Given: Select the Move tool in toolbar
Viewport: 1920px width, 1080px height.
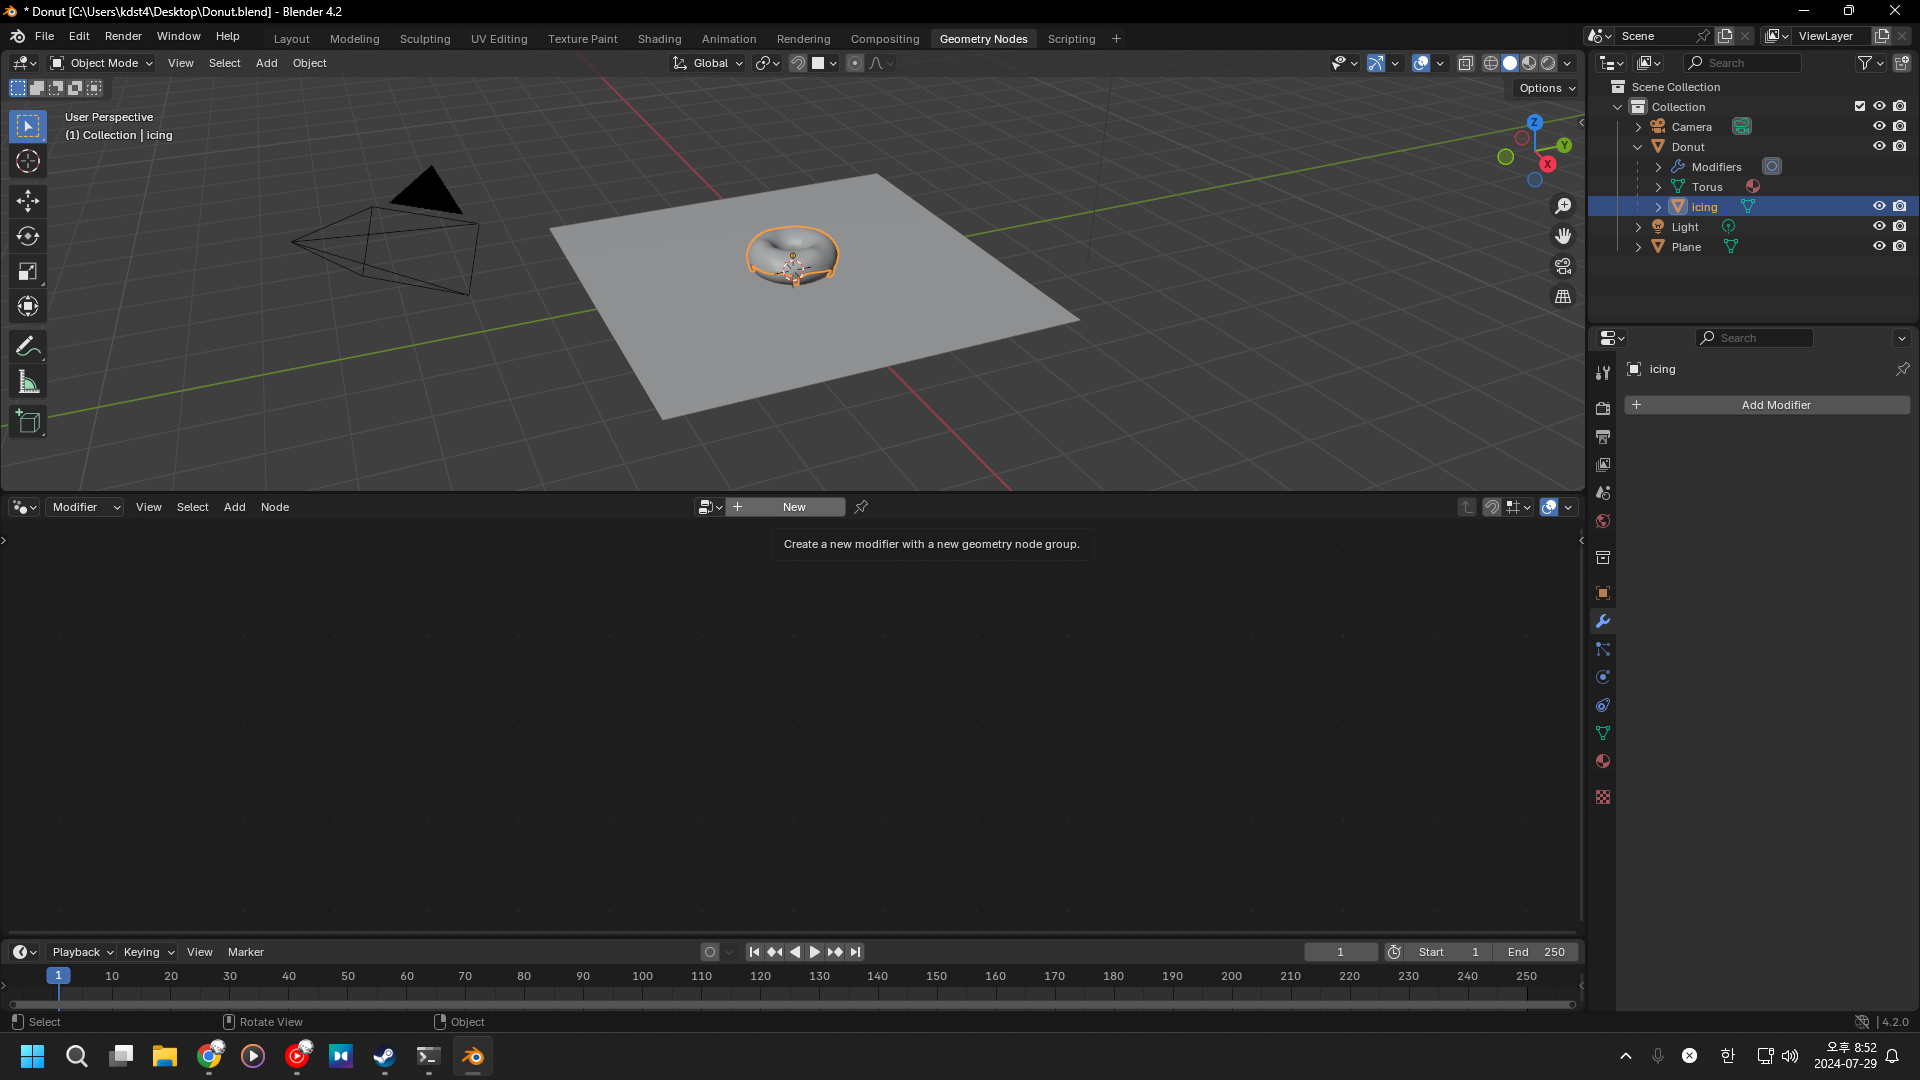Looking at the screenshot, I should point(28,201).
